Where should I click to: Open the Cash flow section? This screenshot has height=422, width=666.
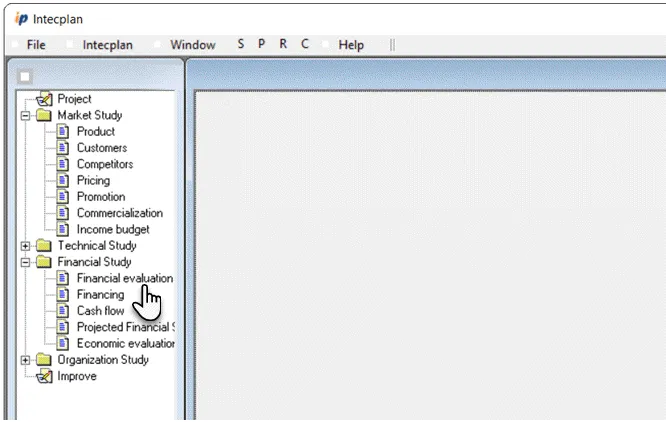101,311
